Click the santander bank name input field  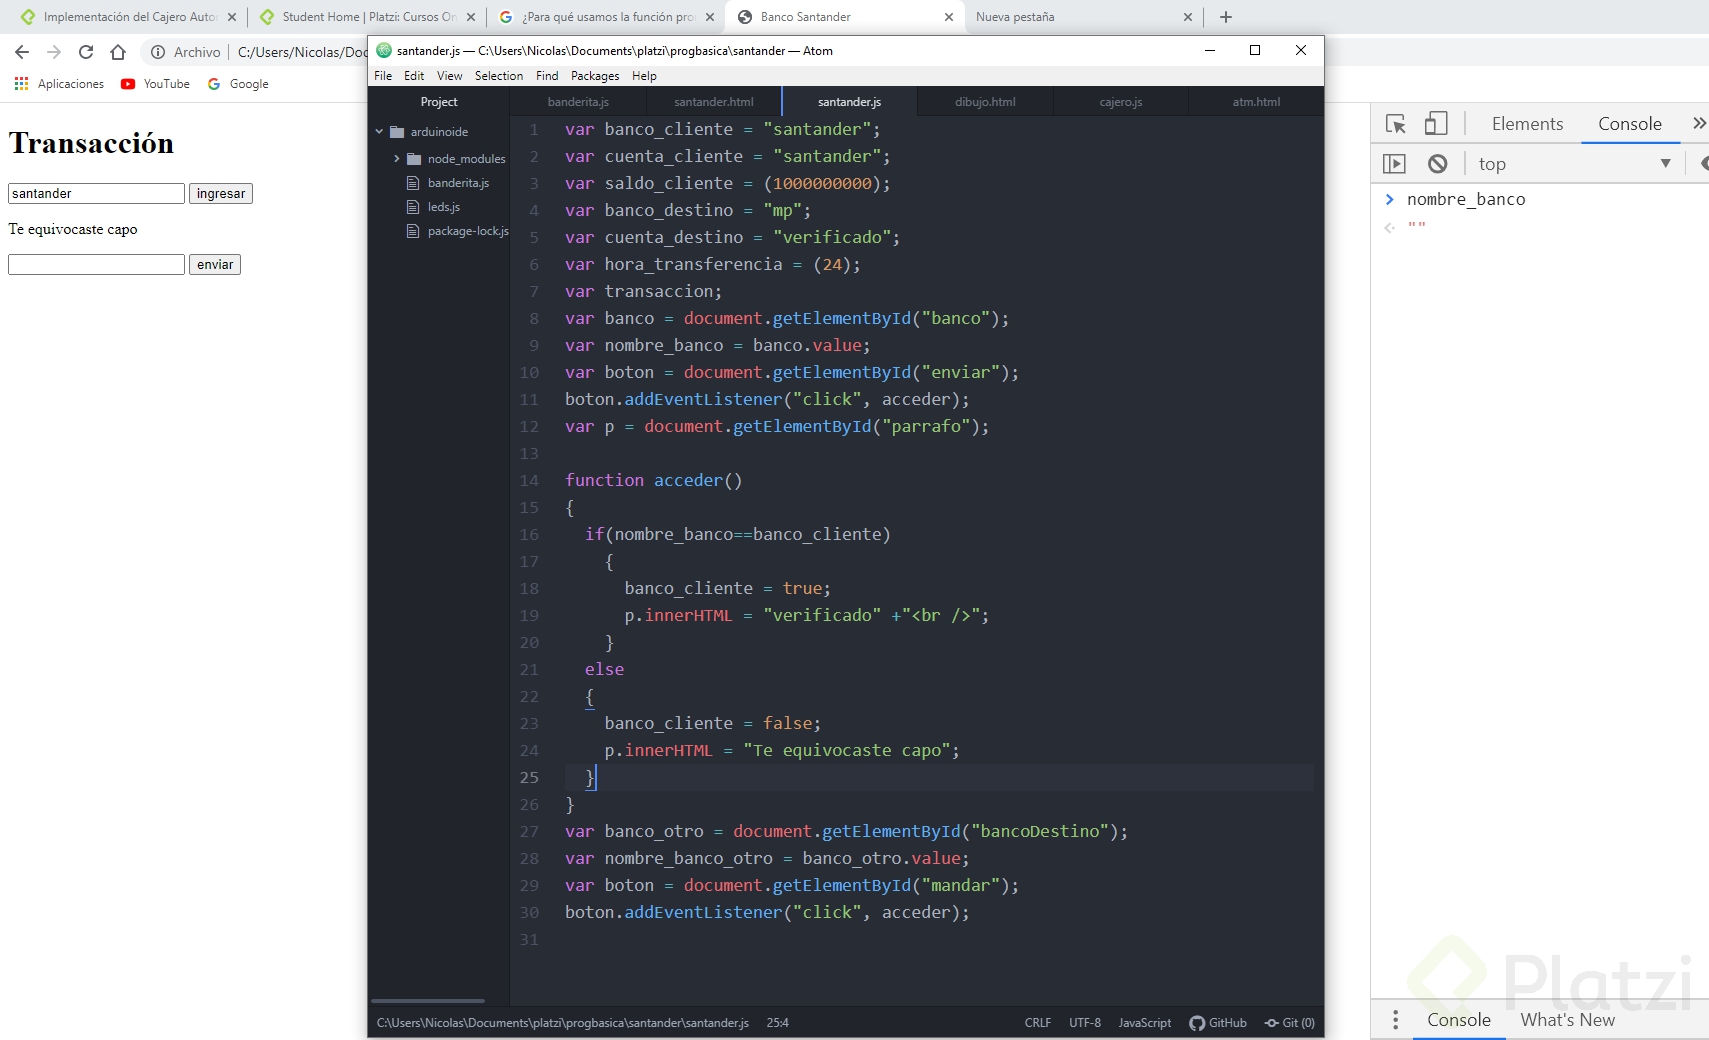pos(96,194)
